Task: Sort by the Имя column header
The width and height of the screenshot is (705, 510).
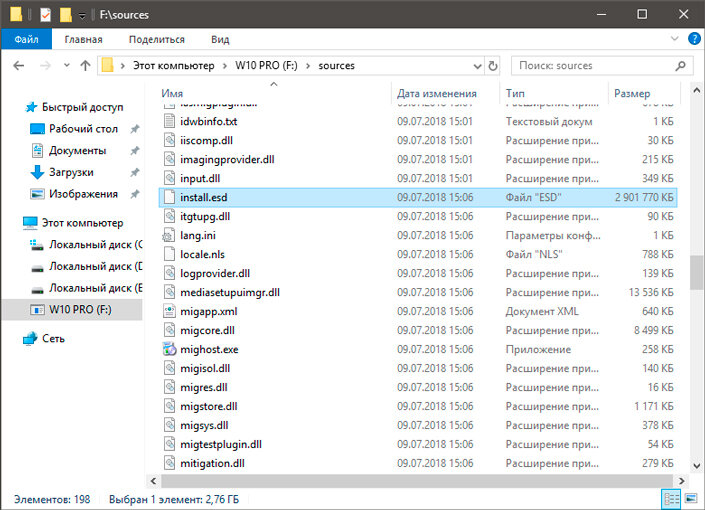Action: tap(172, 94)
